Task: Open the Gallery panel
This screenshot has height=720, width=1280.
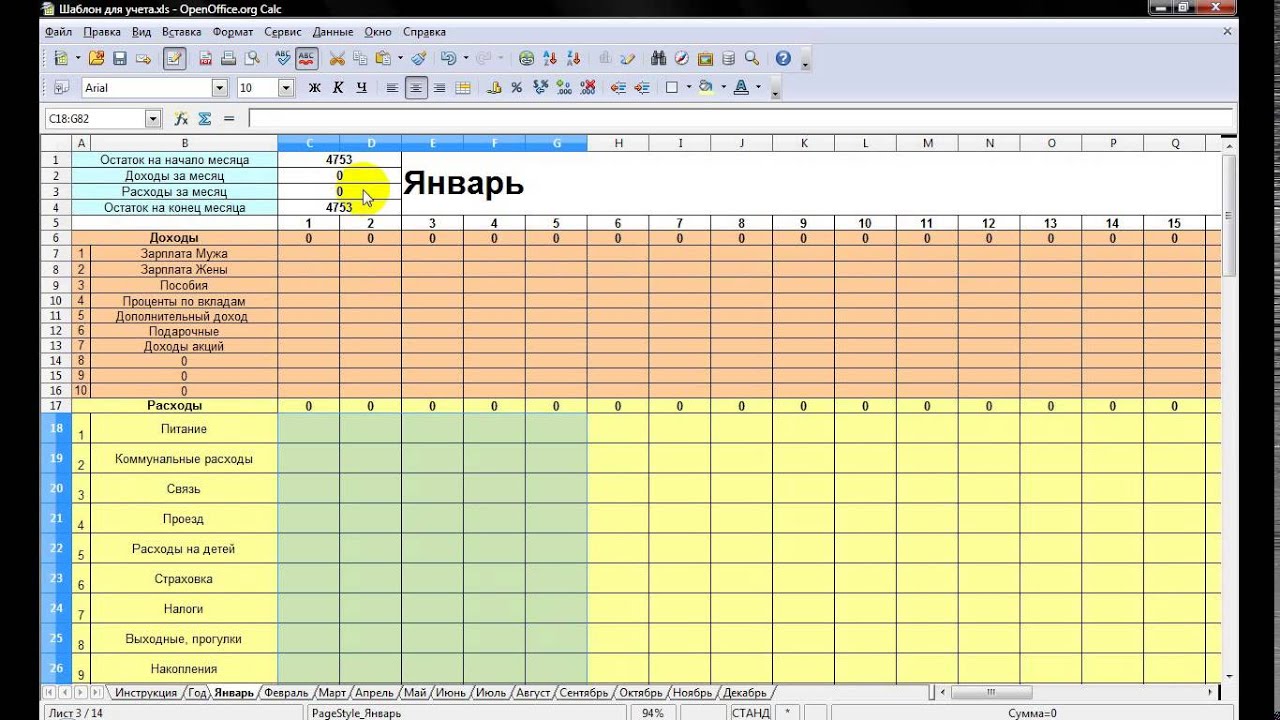Action: tap(705, 58)
